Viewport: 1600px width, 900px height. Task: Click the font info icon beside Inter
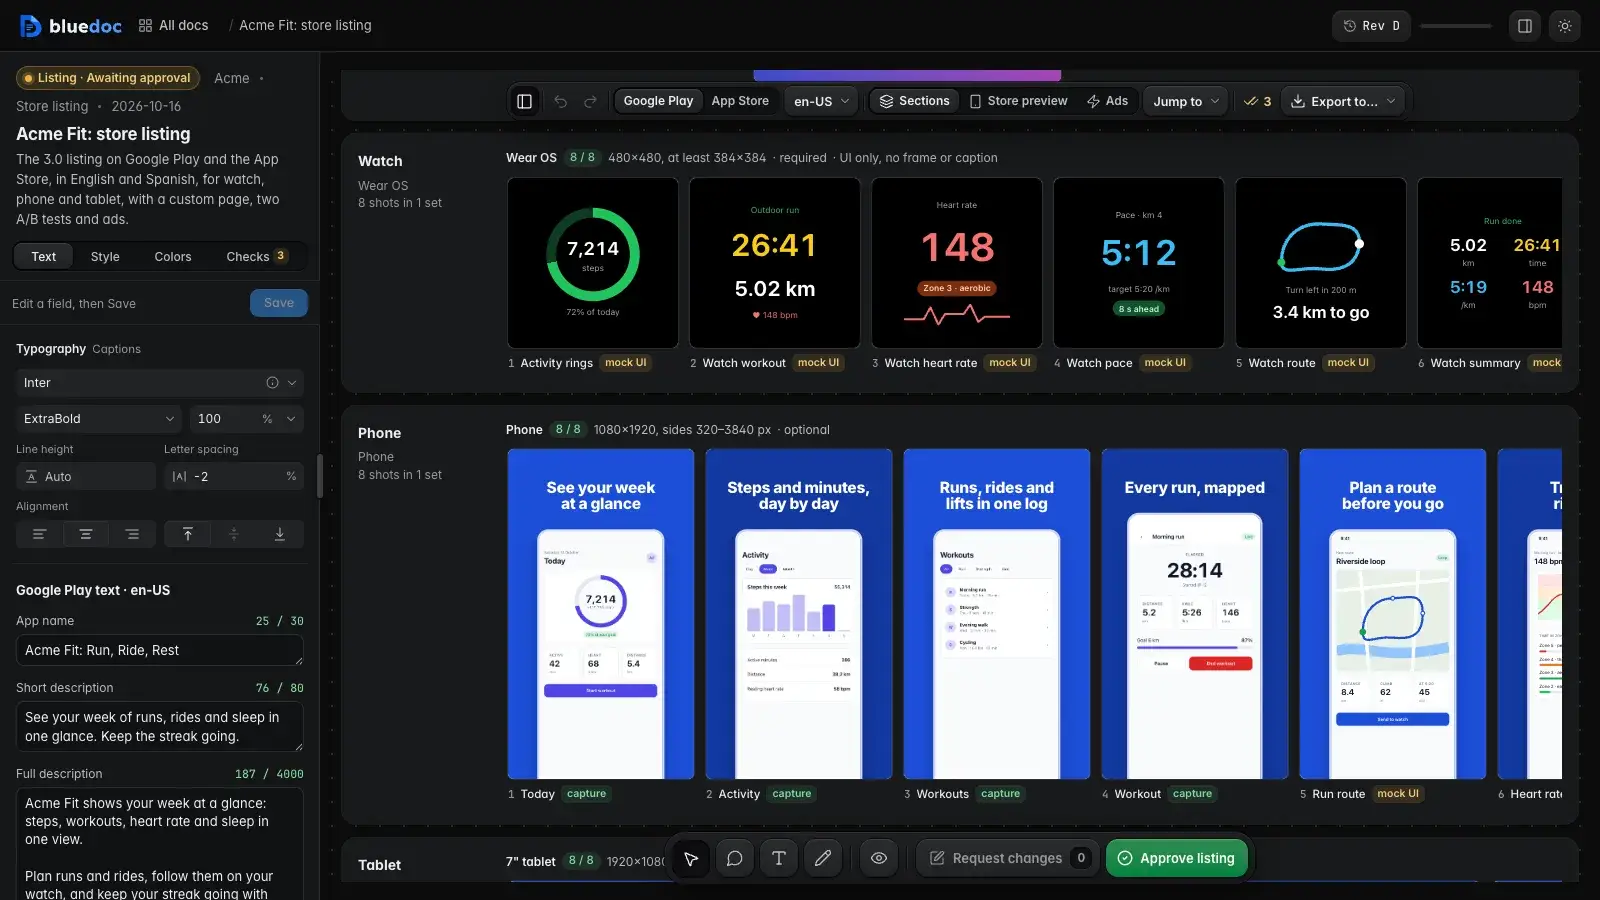(x=272, y=383)
